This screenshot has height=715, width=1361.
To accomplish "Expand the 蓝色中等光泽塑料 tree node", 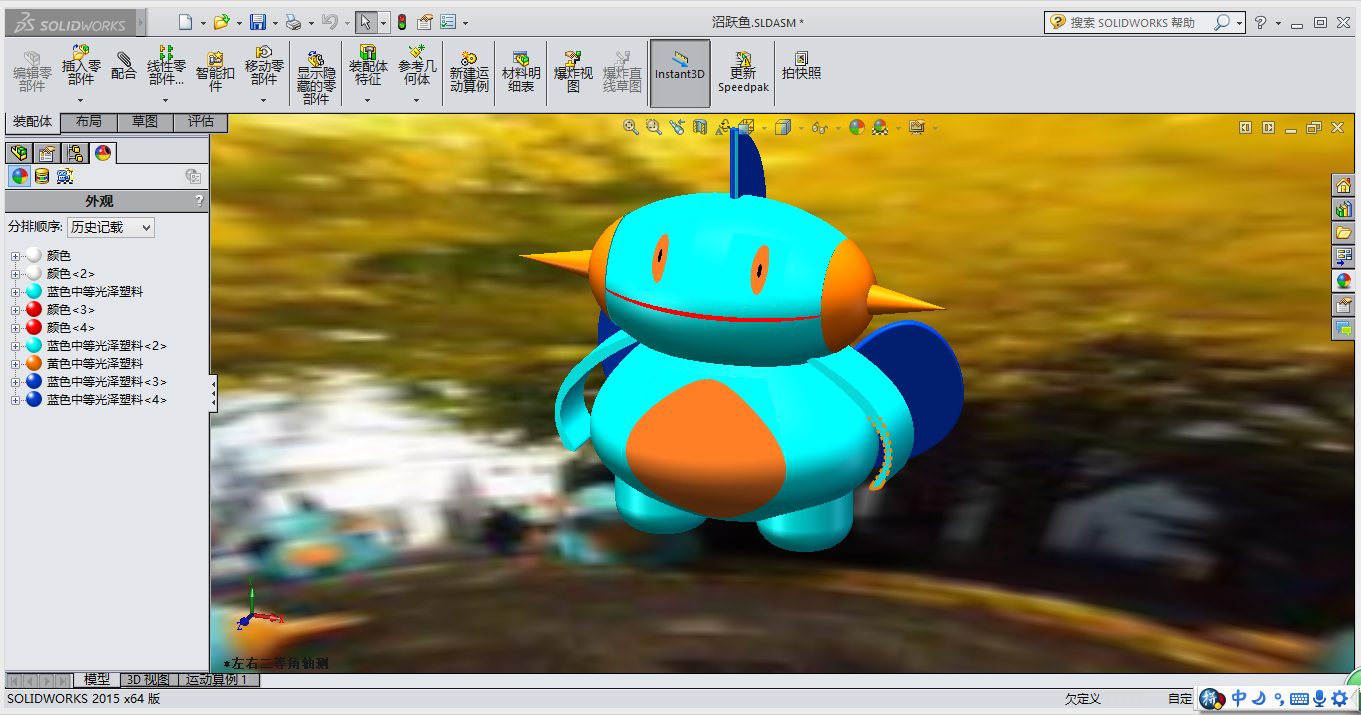I will coord(15,292).
